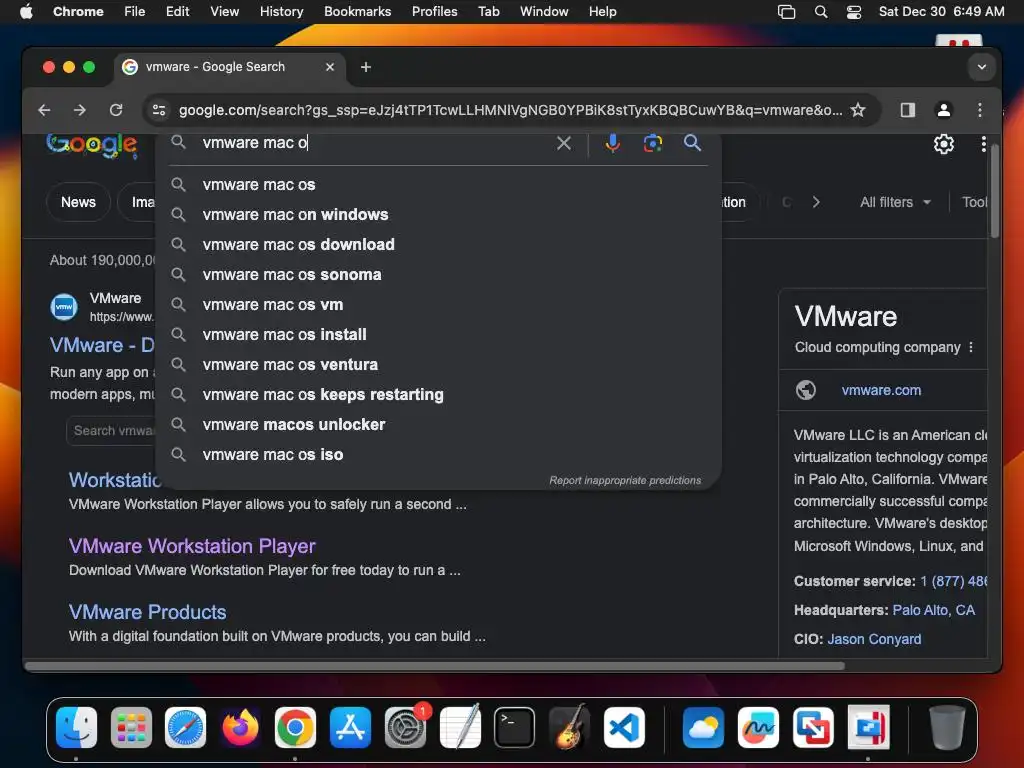1024x768 pixels.
Task: Open a new tab with plus button
Action: tap(366, 67)
